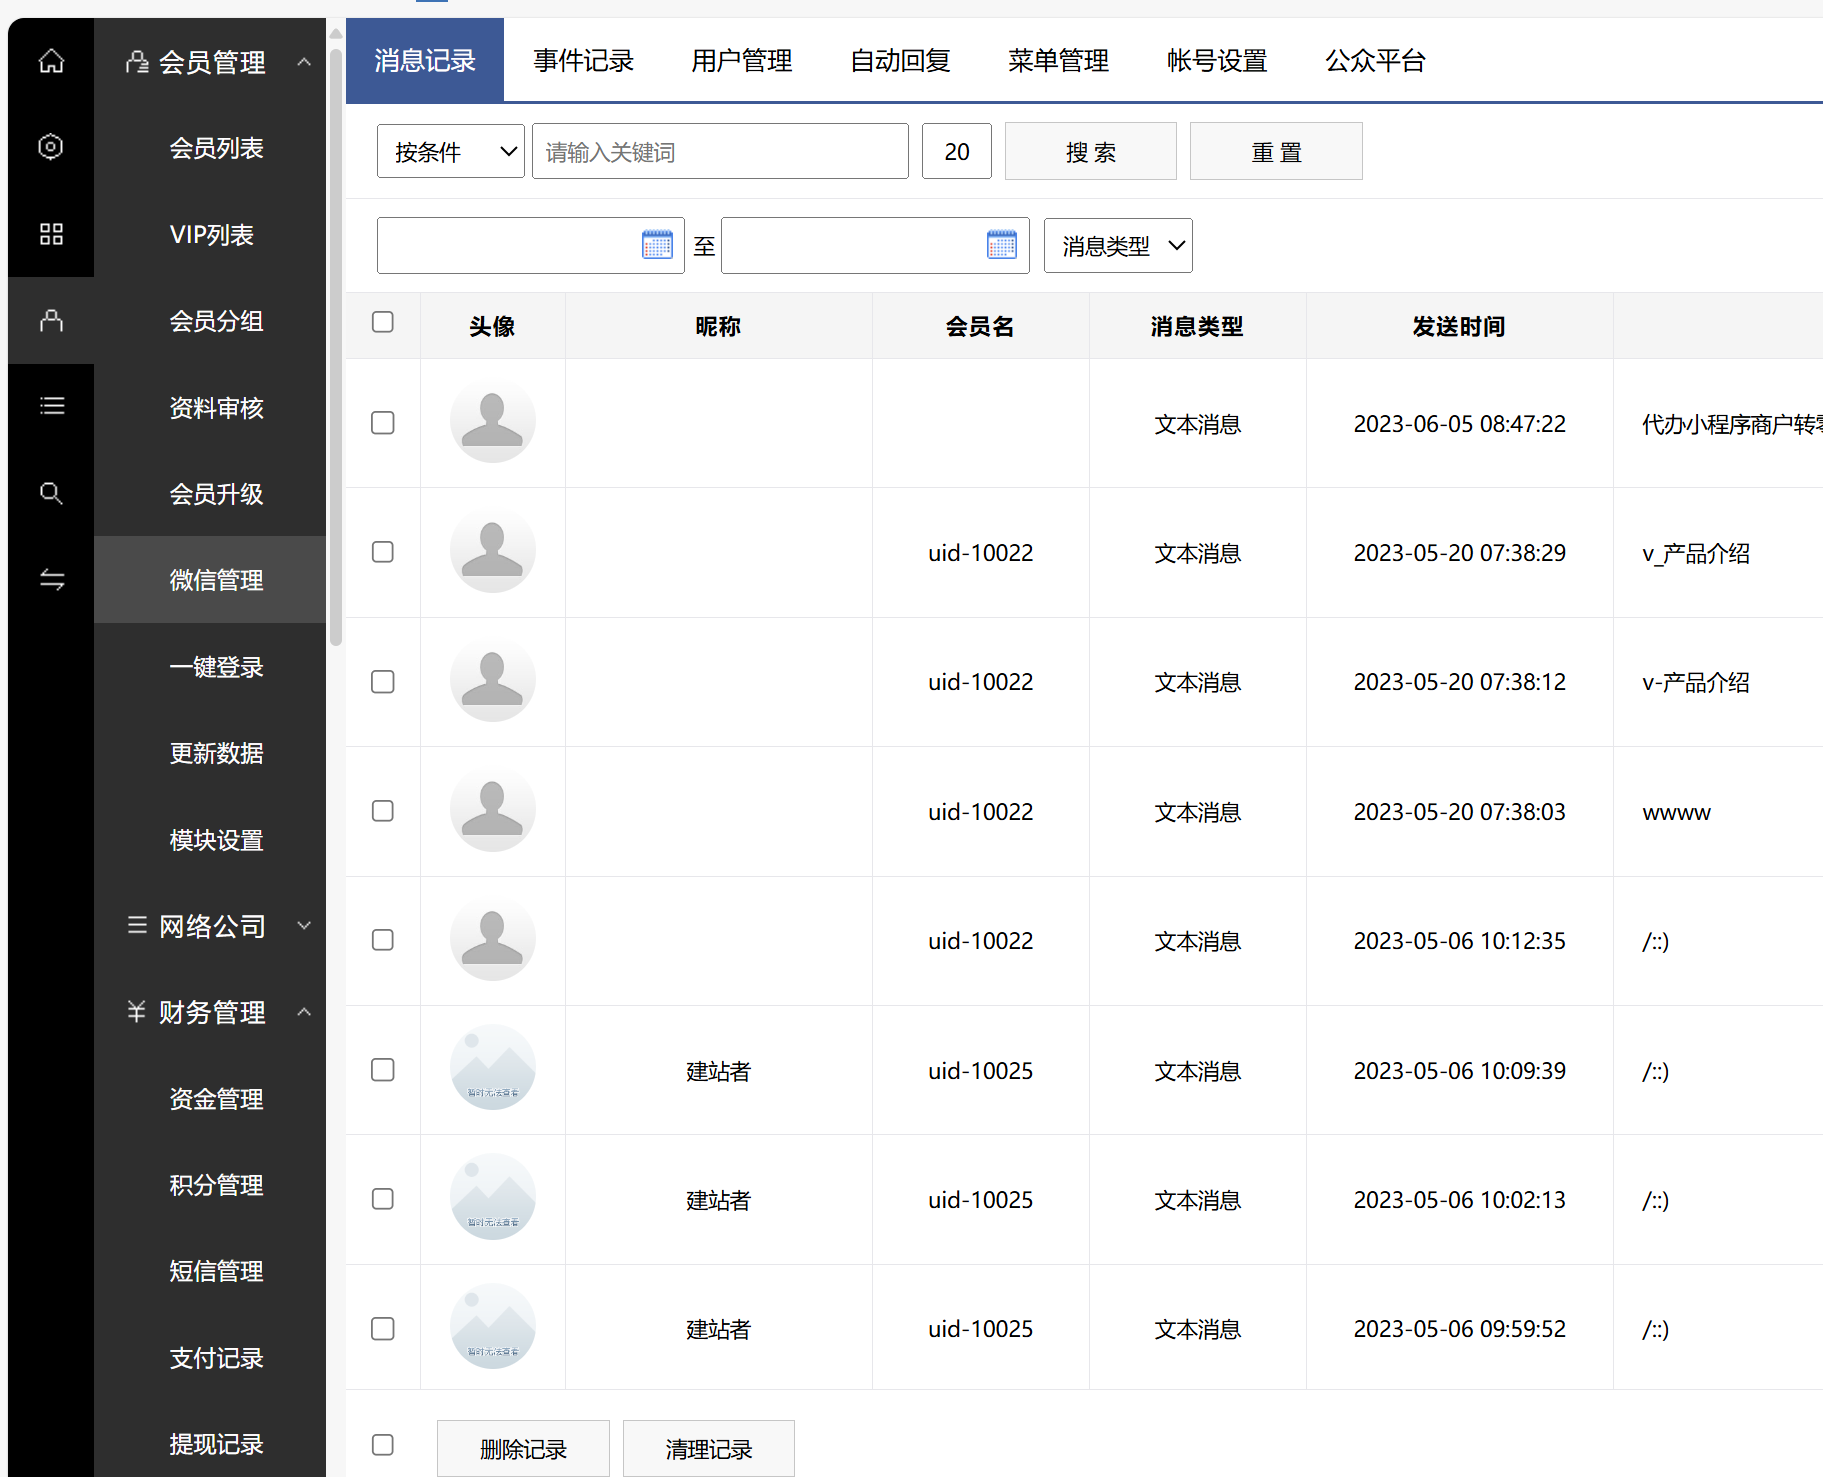1823x1477 pixels.
Task: Open the 用户管理 tab
Action: [741, 60]
